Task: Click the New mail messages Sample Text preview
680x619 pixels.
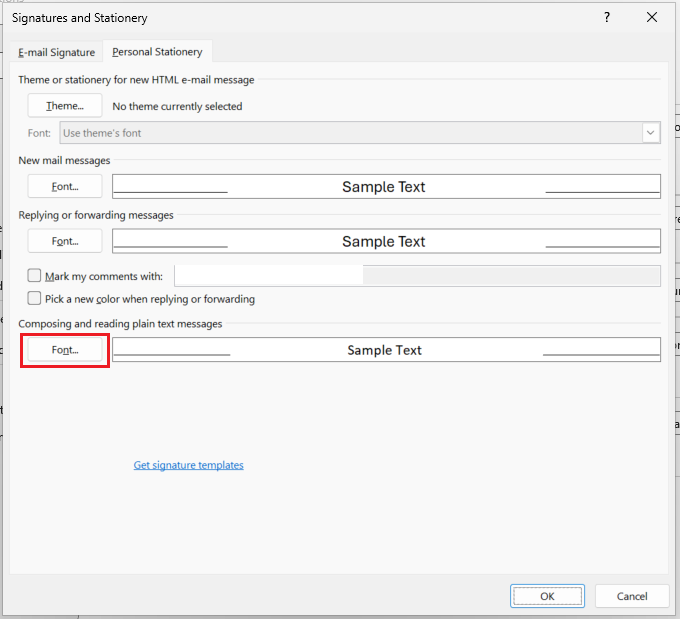Action: click(386, 187)
